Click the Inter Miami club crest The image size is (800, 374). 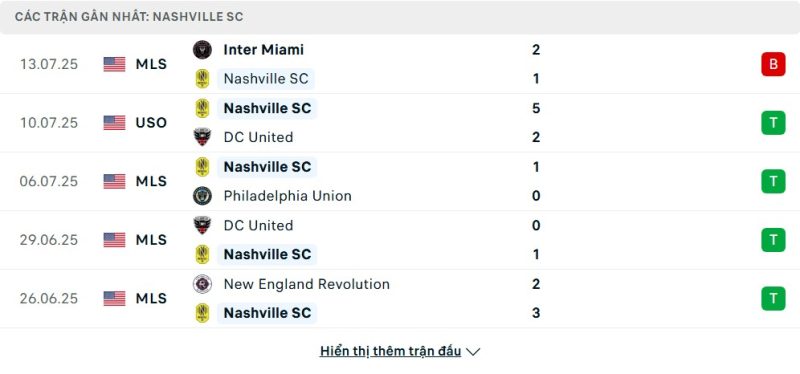coord(203,49)
